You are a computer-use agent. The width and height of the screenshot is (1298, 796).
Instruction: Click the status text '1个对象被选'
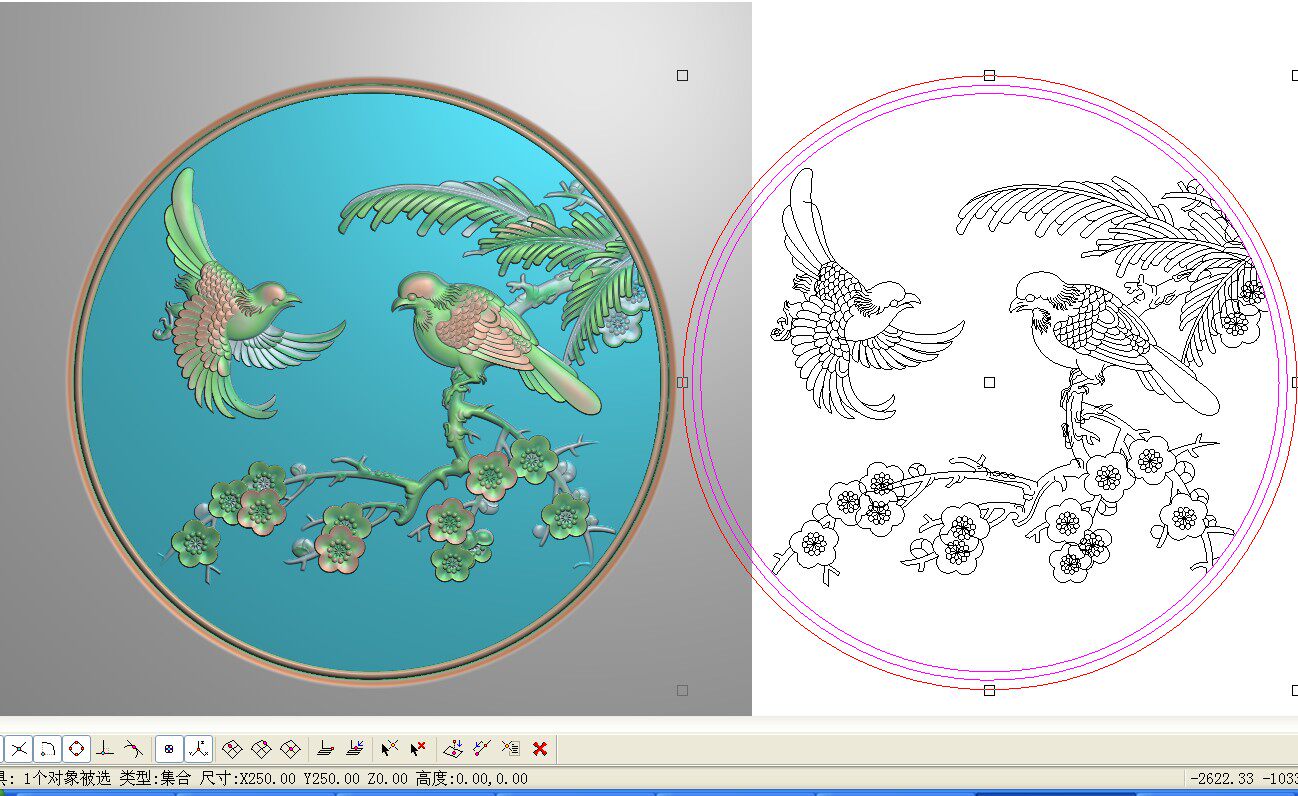click(65, 778)
